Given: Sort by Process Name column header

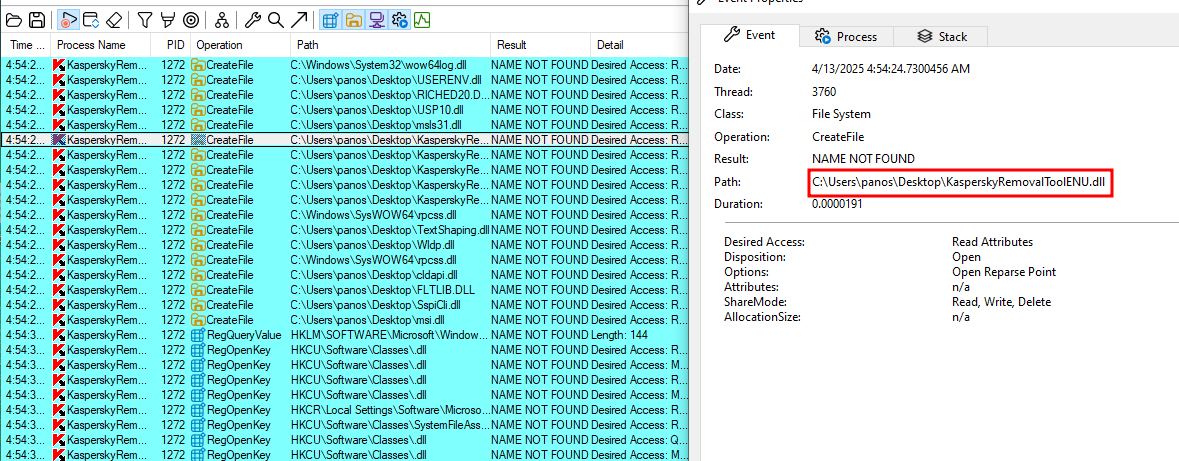Looking at the screenshot, I should tap(100, 45).
